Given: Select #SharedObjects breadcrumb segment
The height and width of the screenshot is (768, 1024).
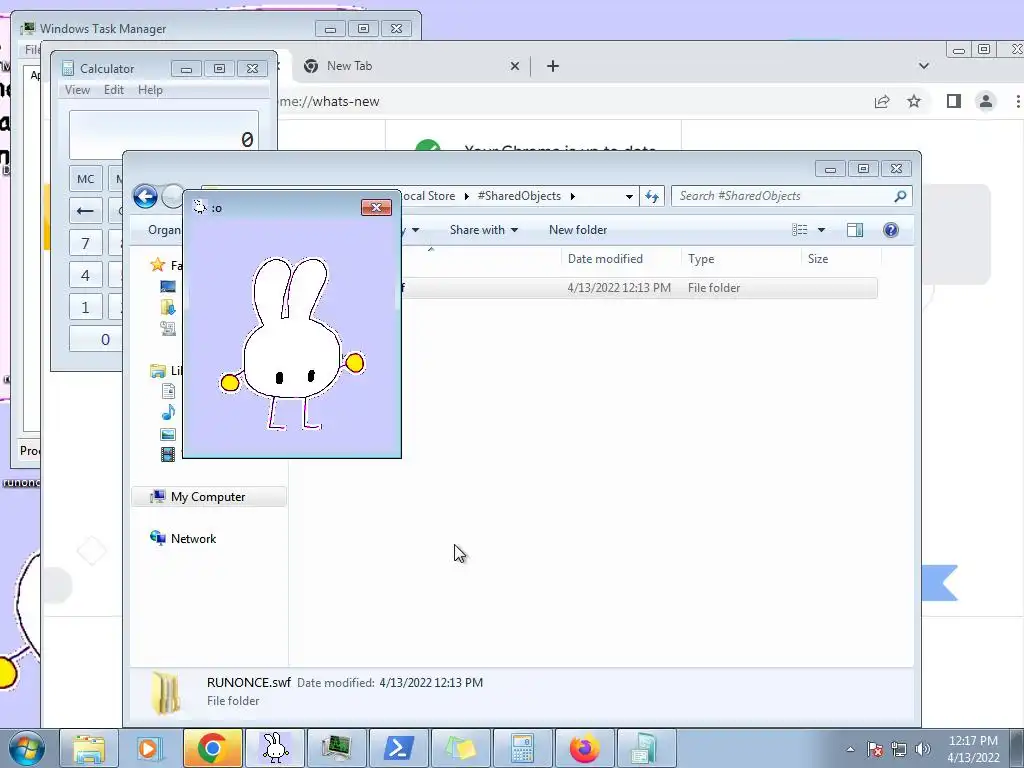Looking at the screenshot, I should click(519, 196).
